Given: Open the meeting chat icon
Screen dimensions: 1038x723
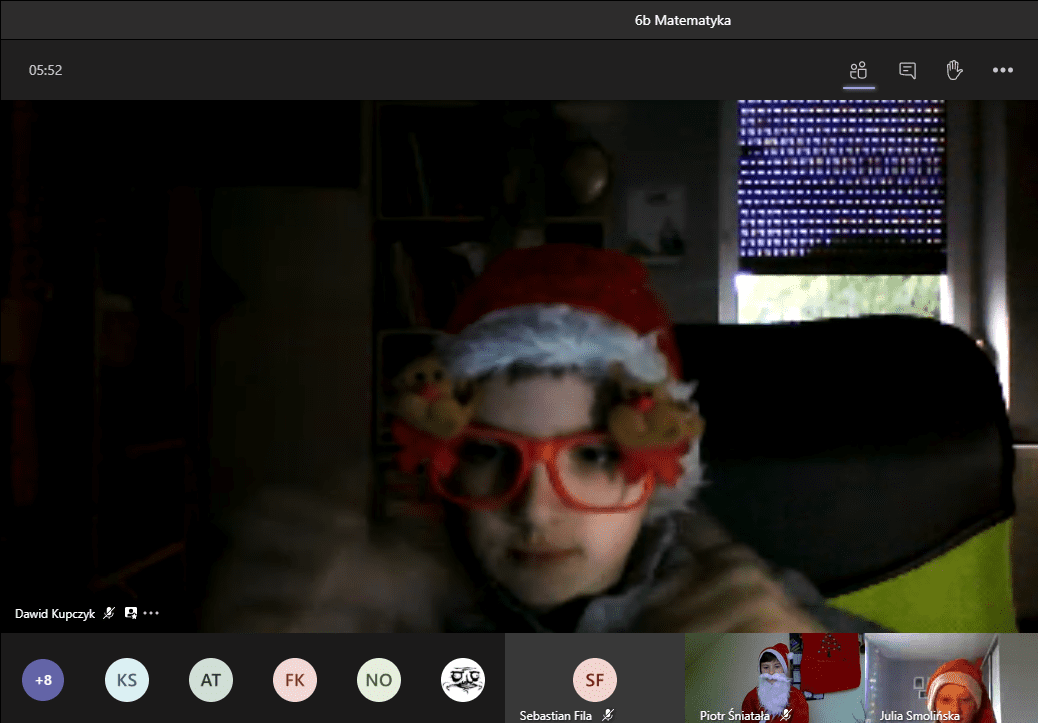Looking at the screenshot, I should point(907,70).
